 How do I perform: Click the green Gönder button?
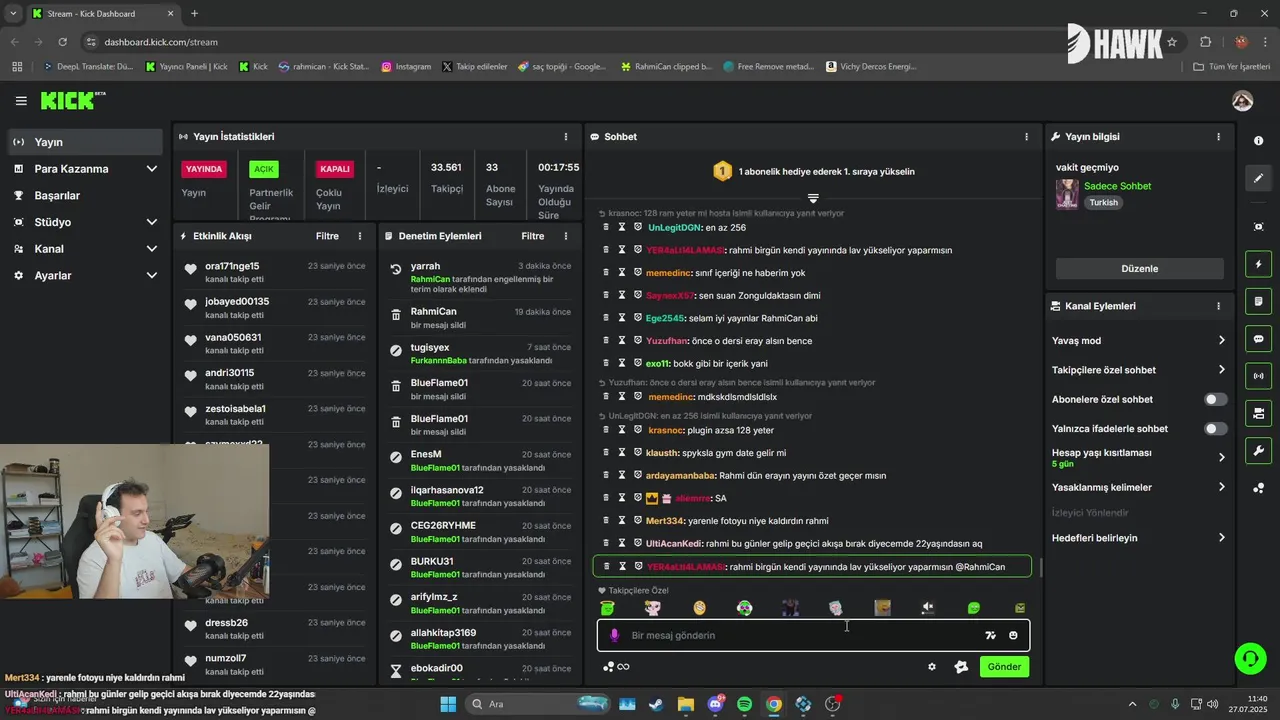pyautogui.click(x=1004, y=667)
